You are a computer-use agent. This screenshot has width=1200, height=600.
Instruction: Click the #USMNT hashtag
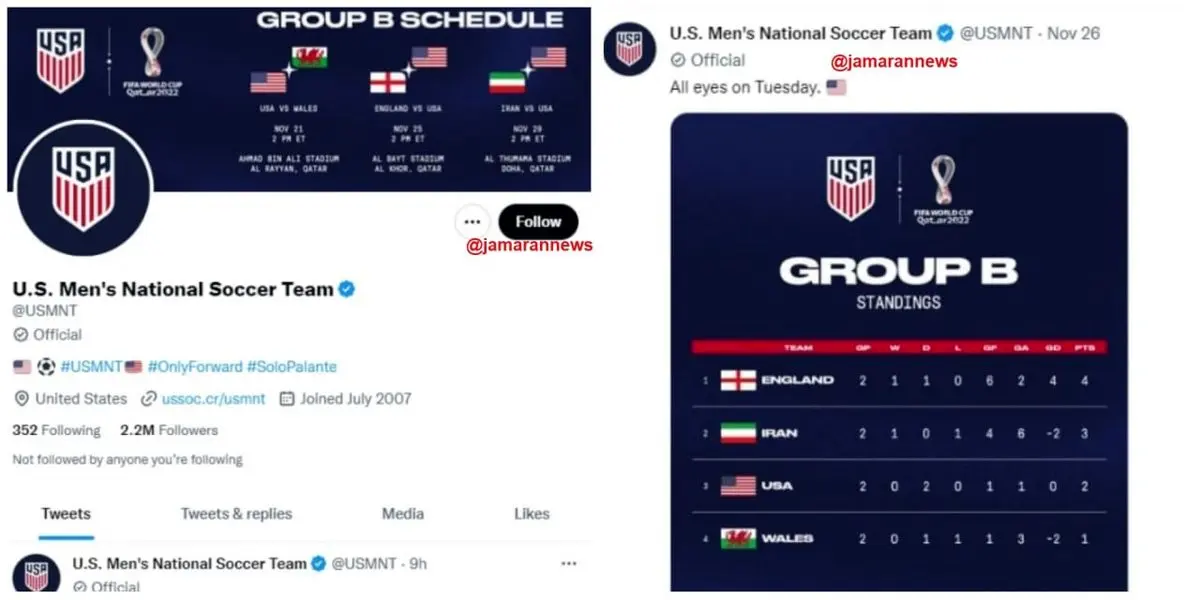(x=91, y=367)
